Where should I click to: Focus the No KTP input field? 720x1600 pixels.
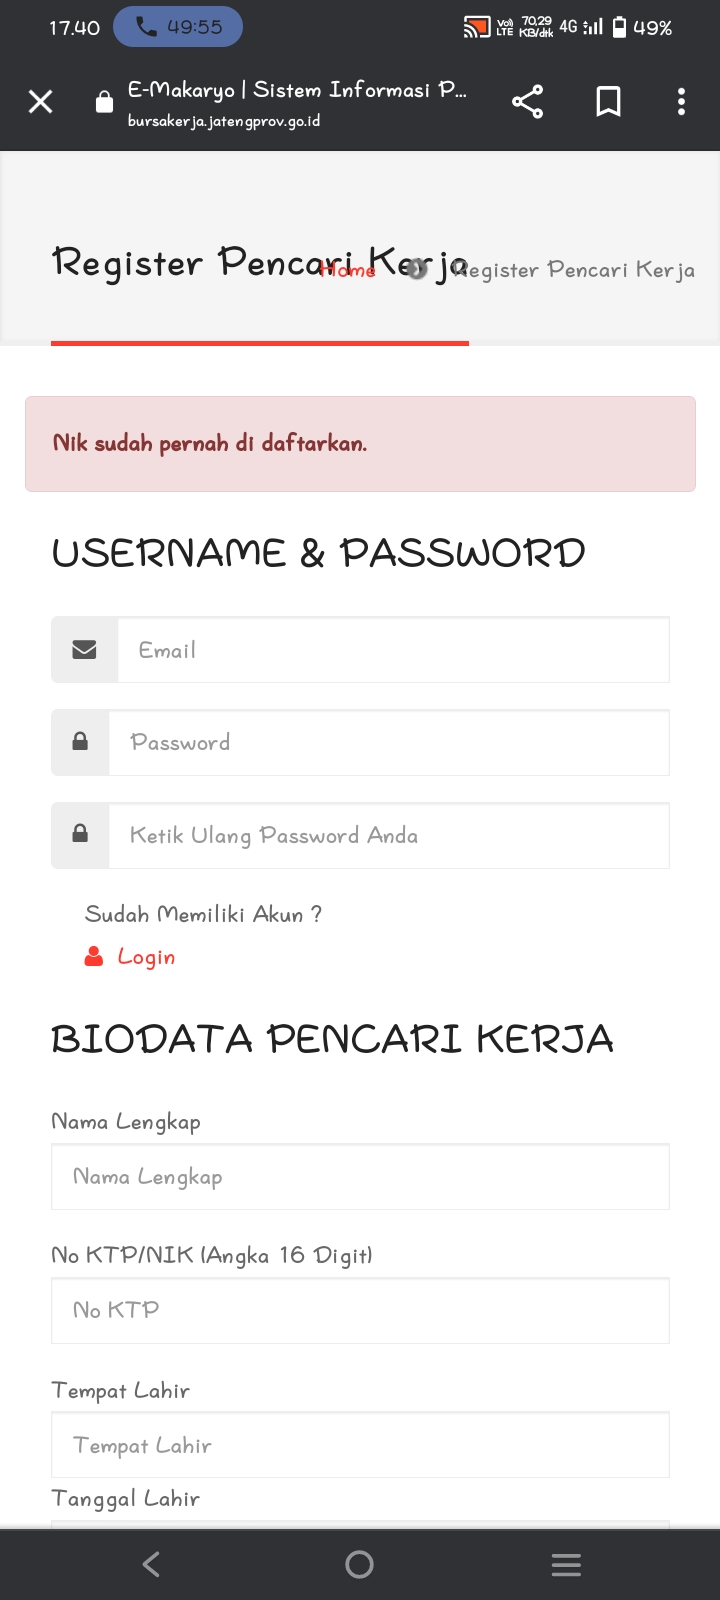coord(360,1310)
